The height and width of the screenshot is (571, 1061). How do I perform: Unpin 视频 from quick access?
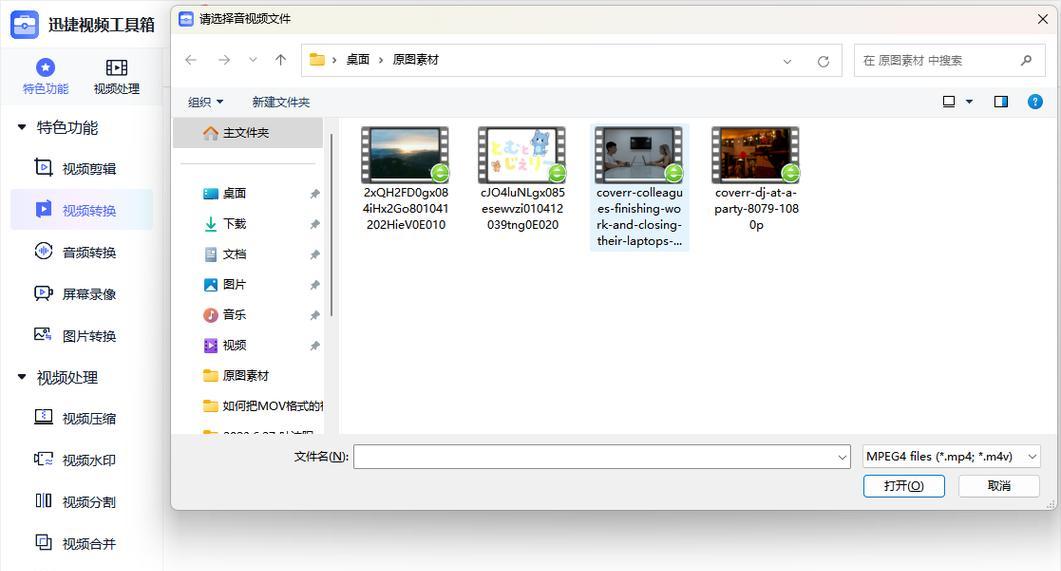click(x=315, y=346)
